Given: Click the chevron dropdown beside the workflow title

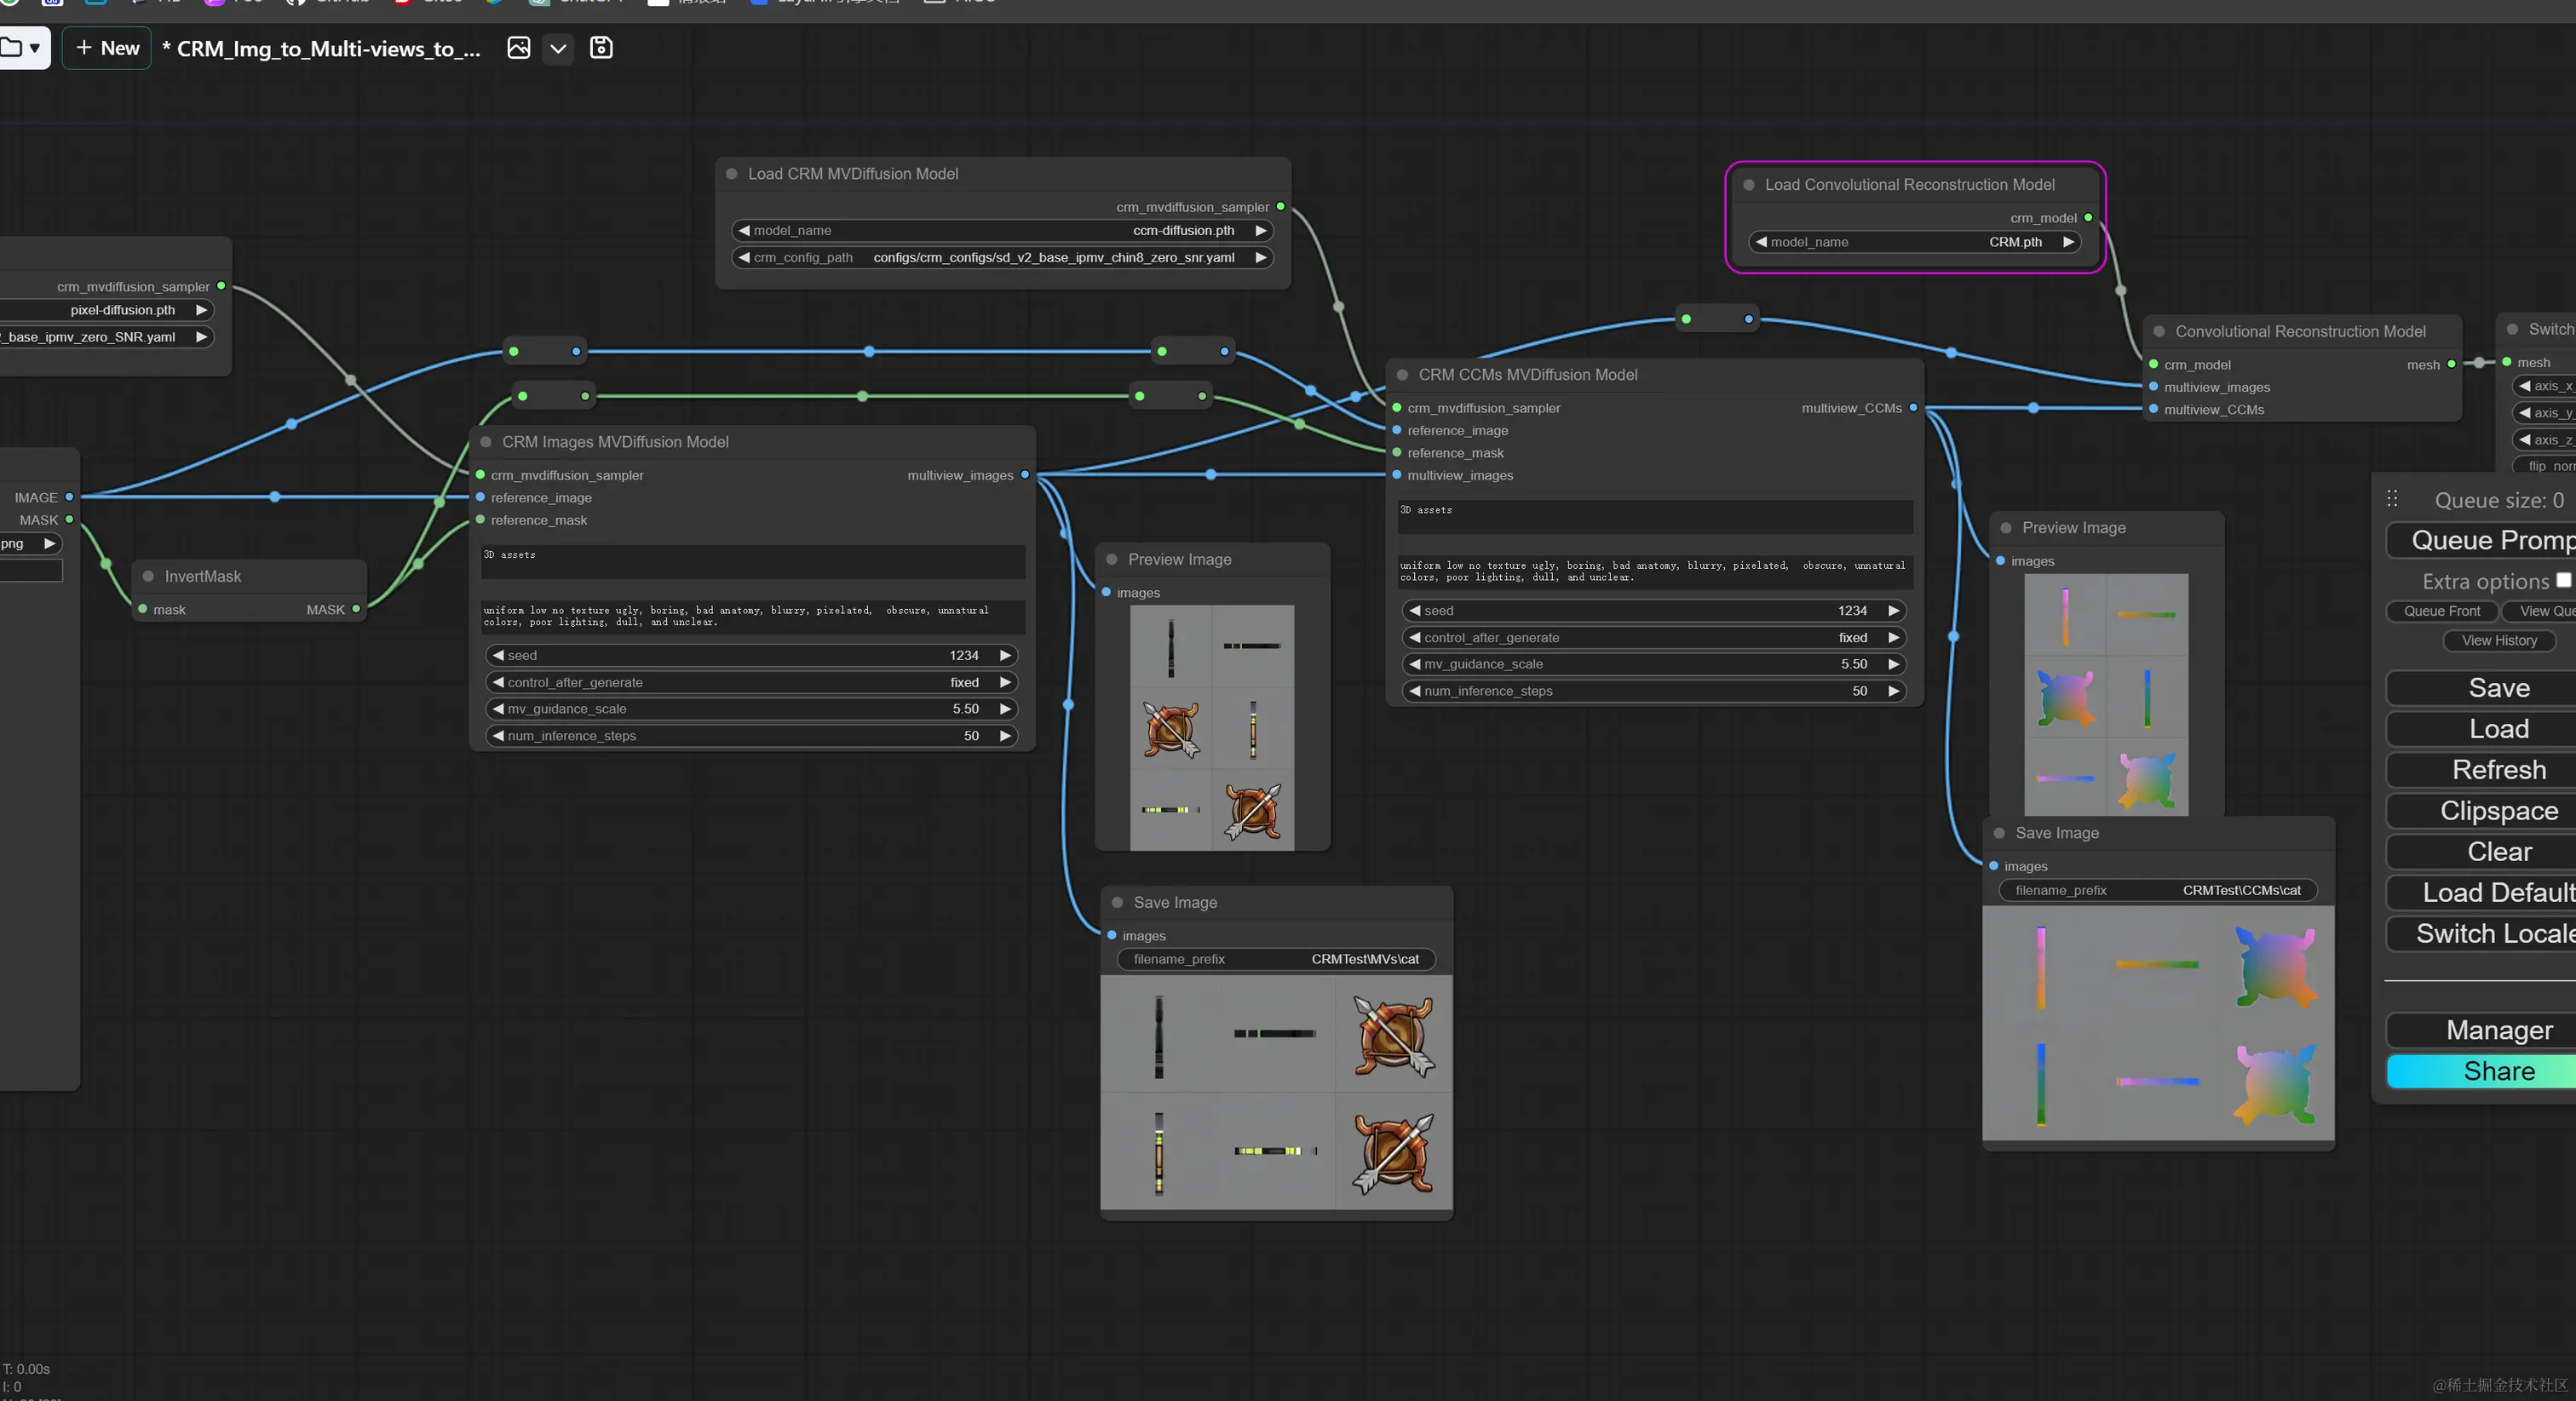Looking at the screenshot, I should [x=558, y=48].
